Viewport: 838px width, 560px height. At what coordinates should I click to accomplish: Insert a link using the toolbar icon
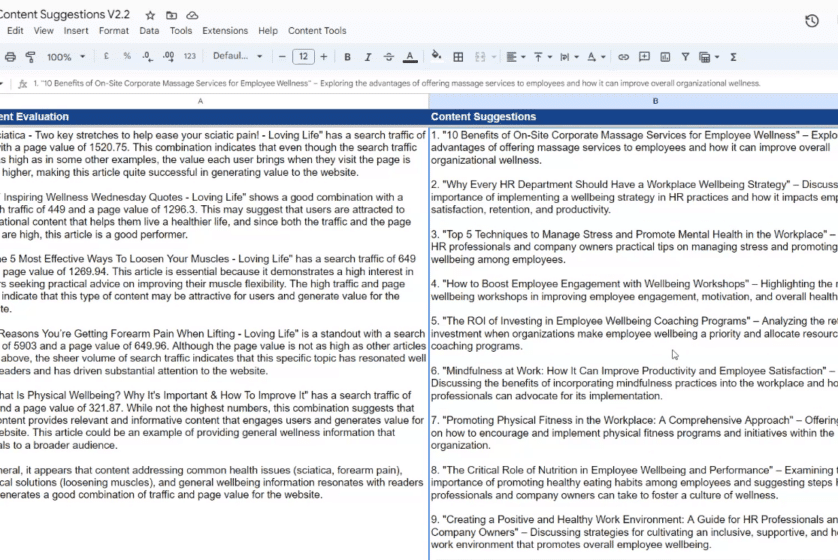point(624,57)
